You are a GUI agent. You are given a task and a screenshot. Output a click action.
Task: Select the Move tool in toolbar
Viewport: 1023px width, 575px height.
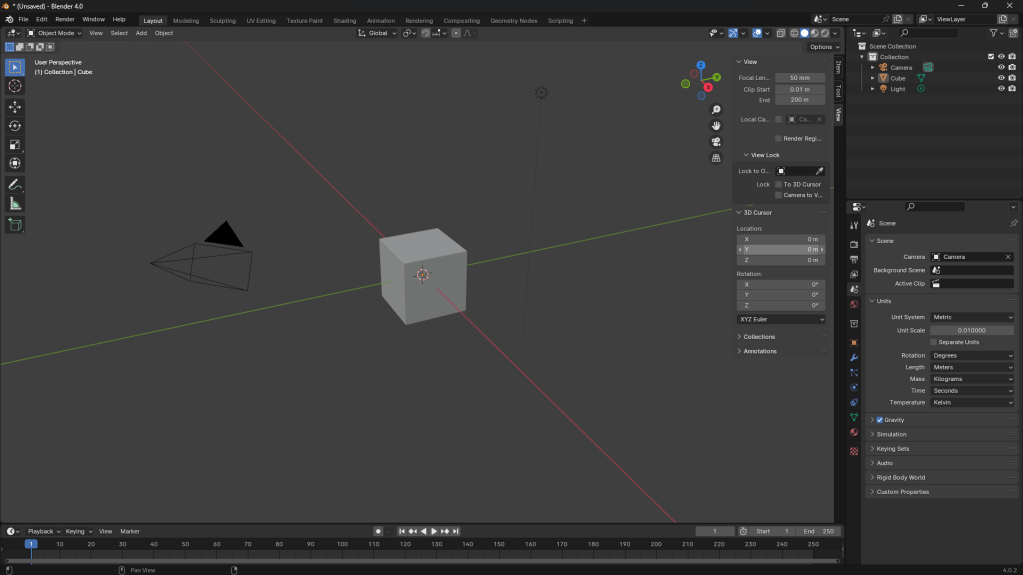pos(15,107)
